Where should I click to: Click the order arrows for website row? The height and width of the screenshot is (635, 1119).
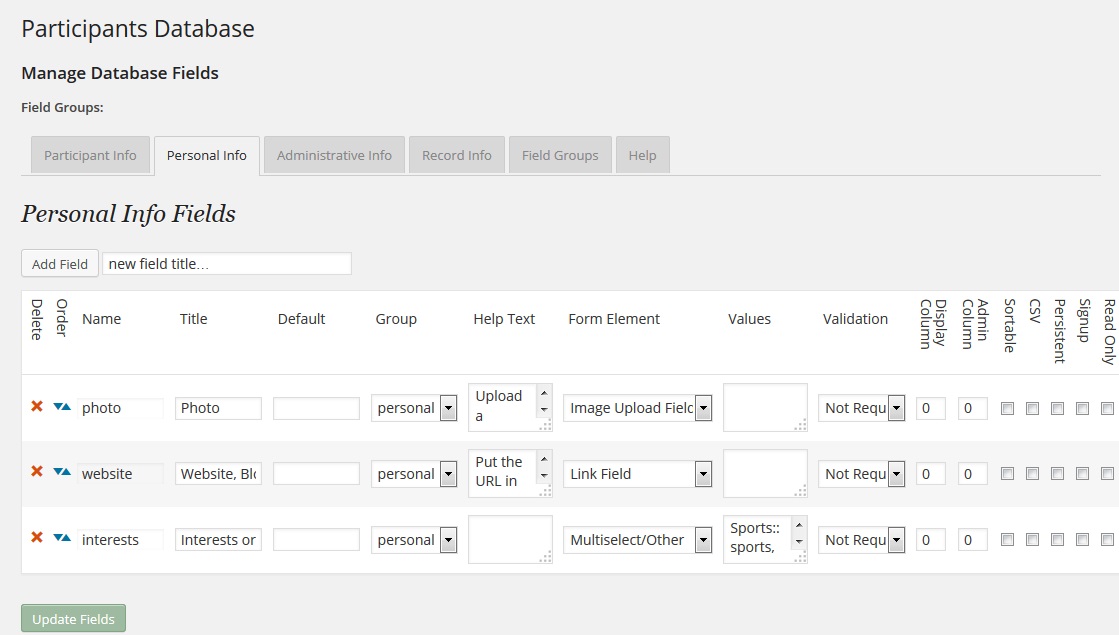tap(62, 472)
